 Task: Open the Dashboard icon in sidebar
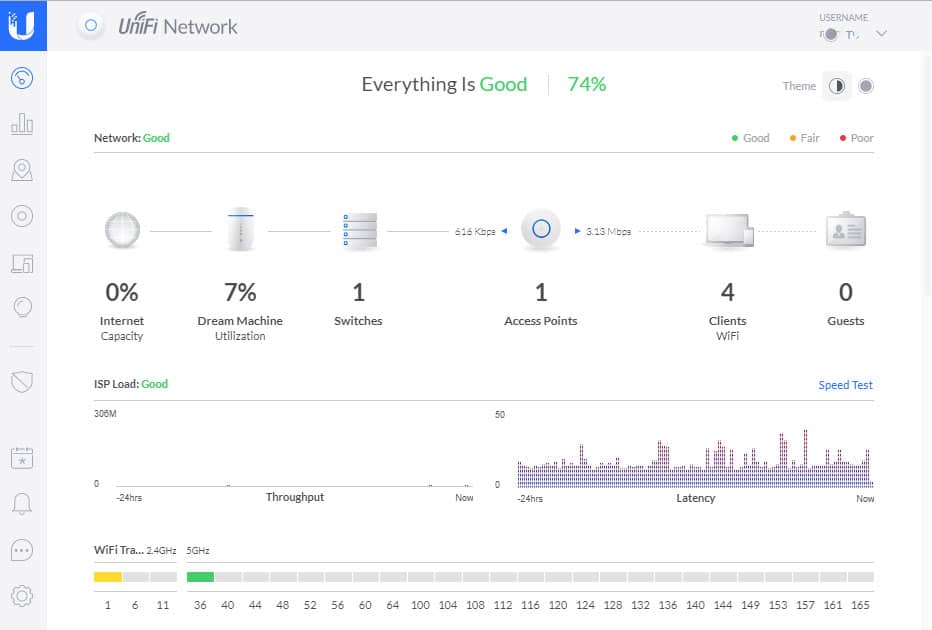pos(22,79)
